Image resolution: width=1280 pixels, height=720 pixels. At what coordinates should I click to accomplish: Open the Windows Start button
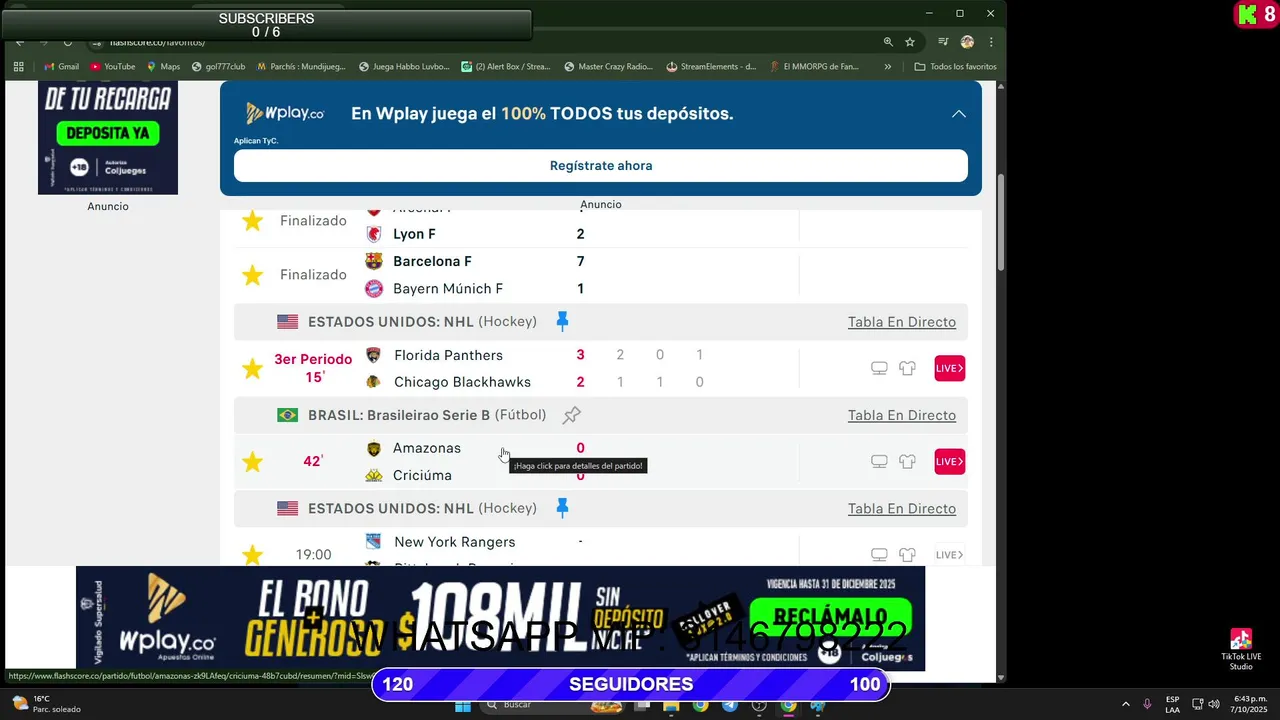point(462,705)
